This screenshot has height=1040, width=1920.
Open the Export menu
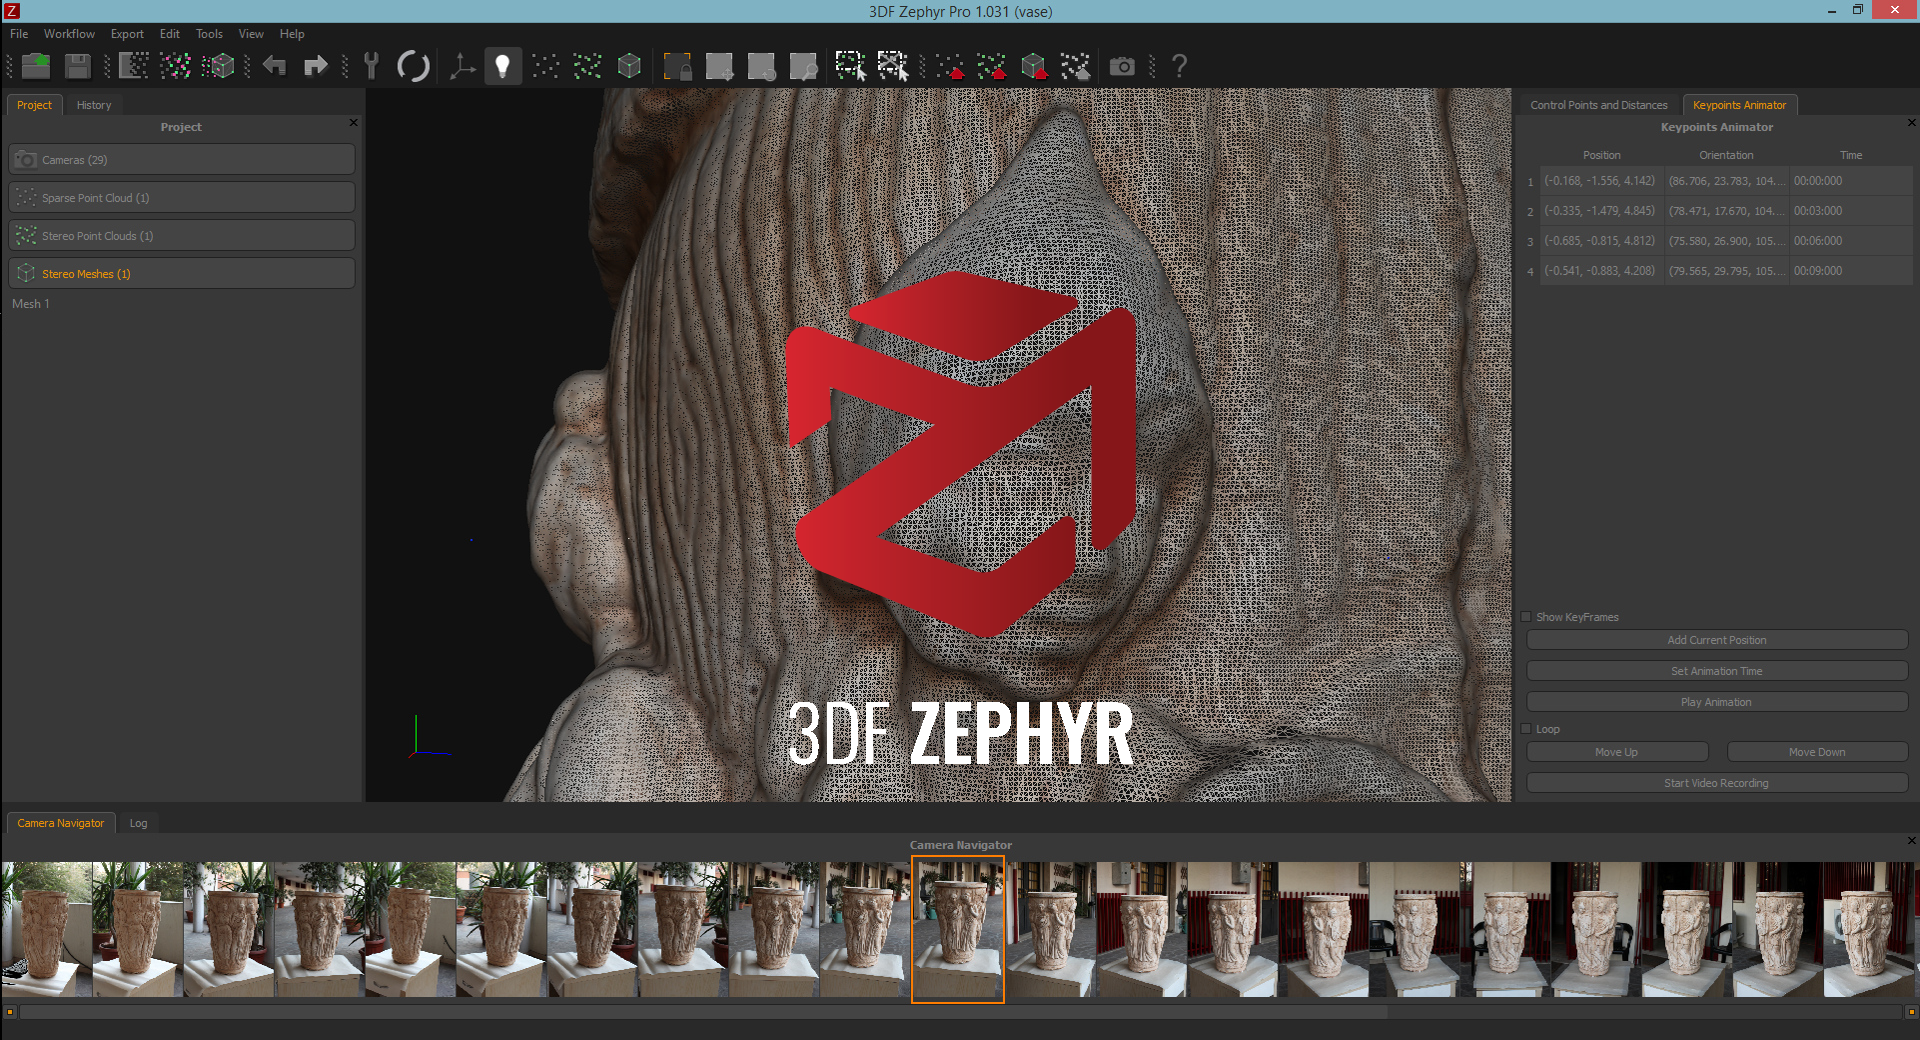[x=127, y=34]
